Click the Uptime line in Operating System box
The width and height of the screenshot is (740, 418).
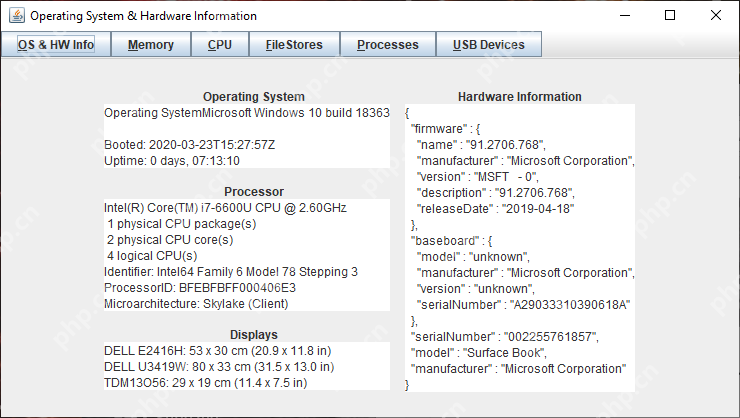pos(172,161)
